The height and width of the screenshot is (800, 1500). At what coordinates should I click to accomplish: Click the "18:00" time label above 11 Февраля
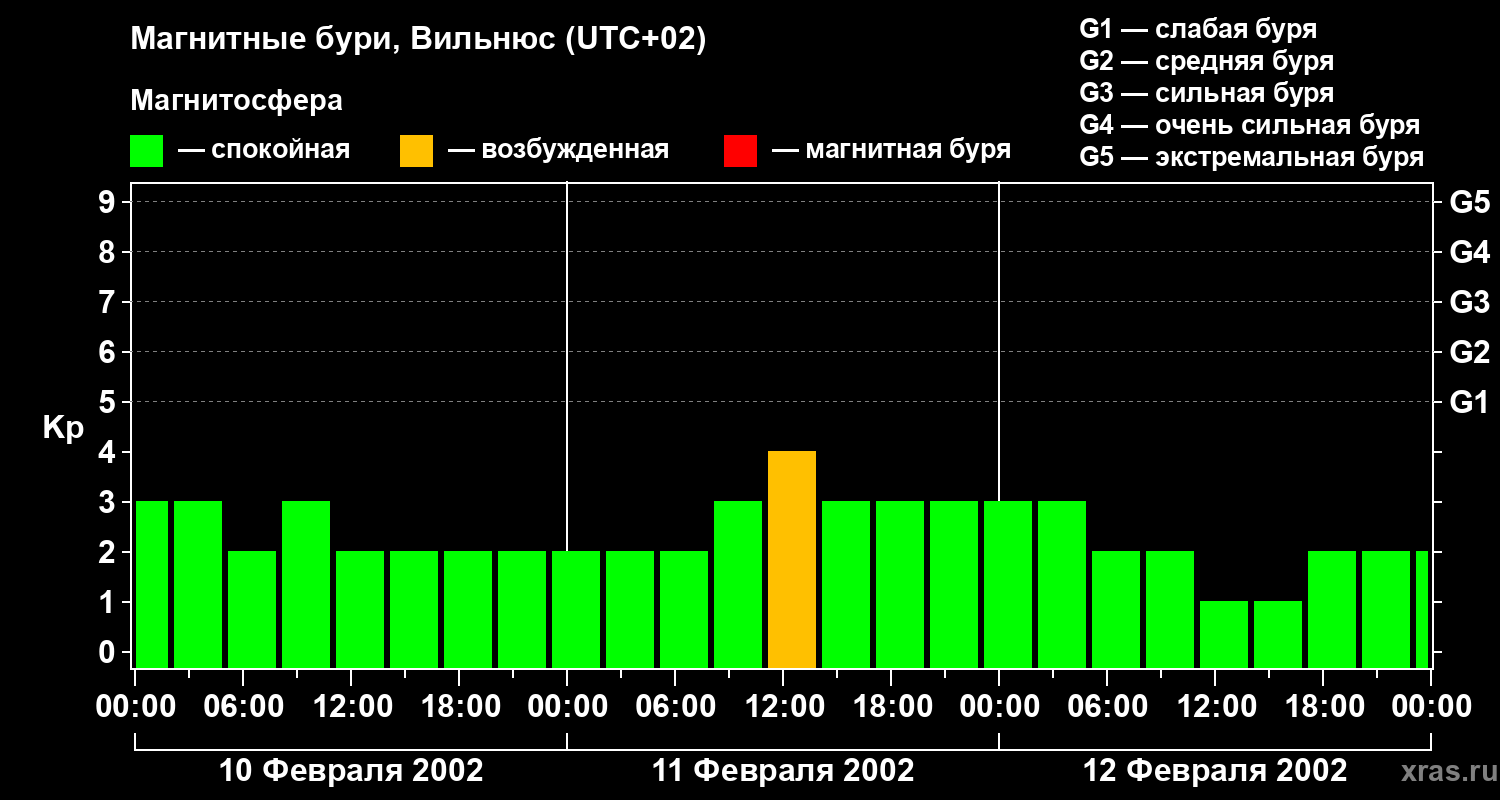[891, 706]
